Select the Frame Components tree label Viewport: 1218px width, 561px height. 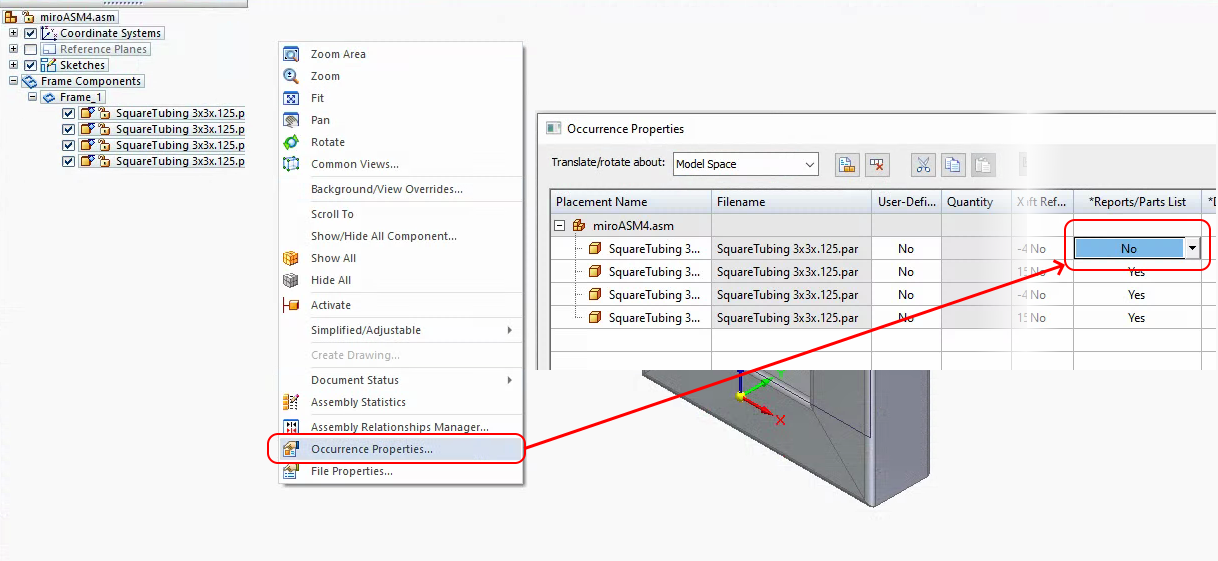pos(91,81)
